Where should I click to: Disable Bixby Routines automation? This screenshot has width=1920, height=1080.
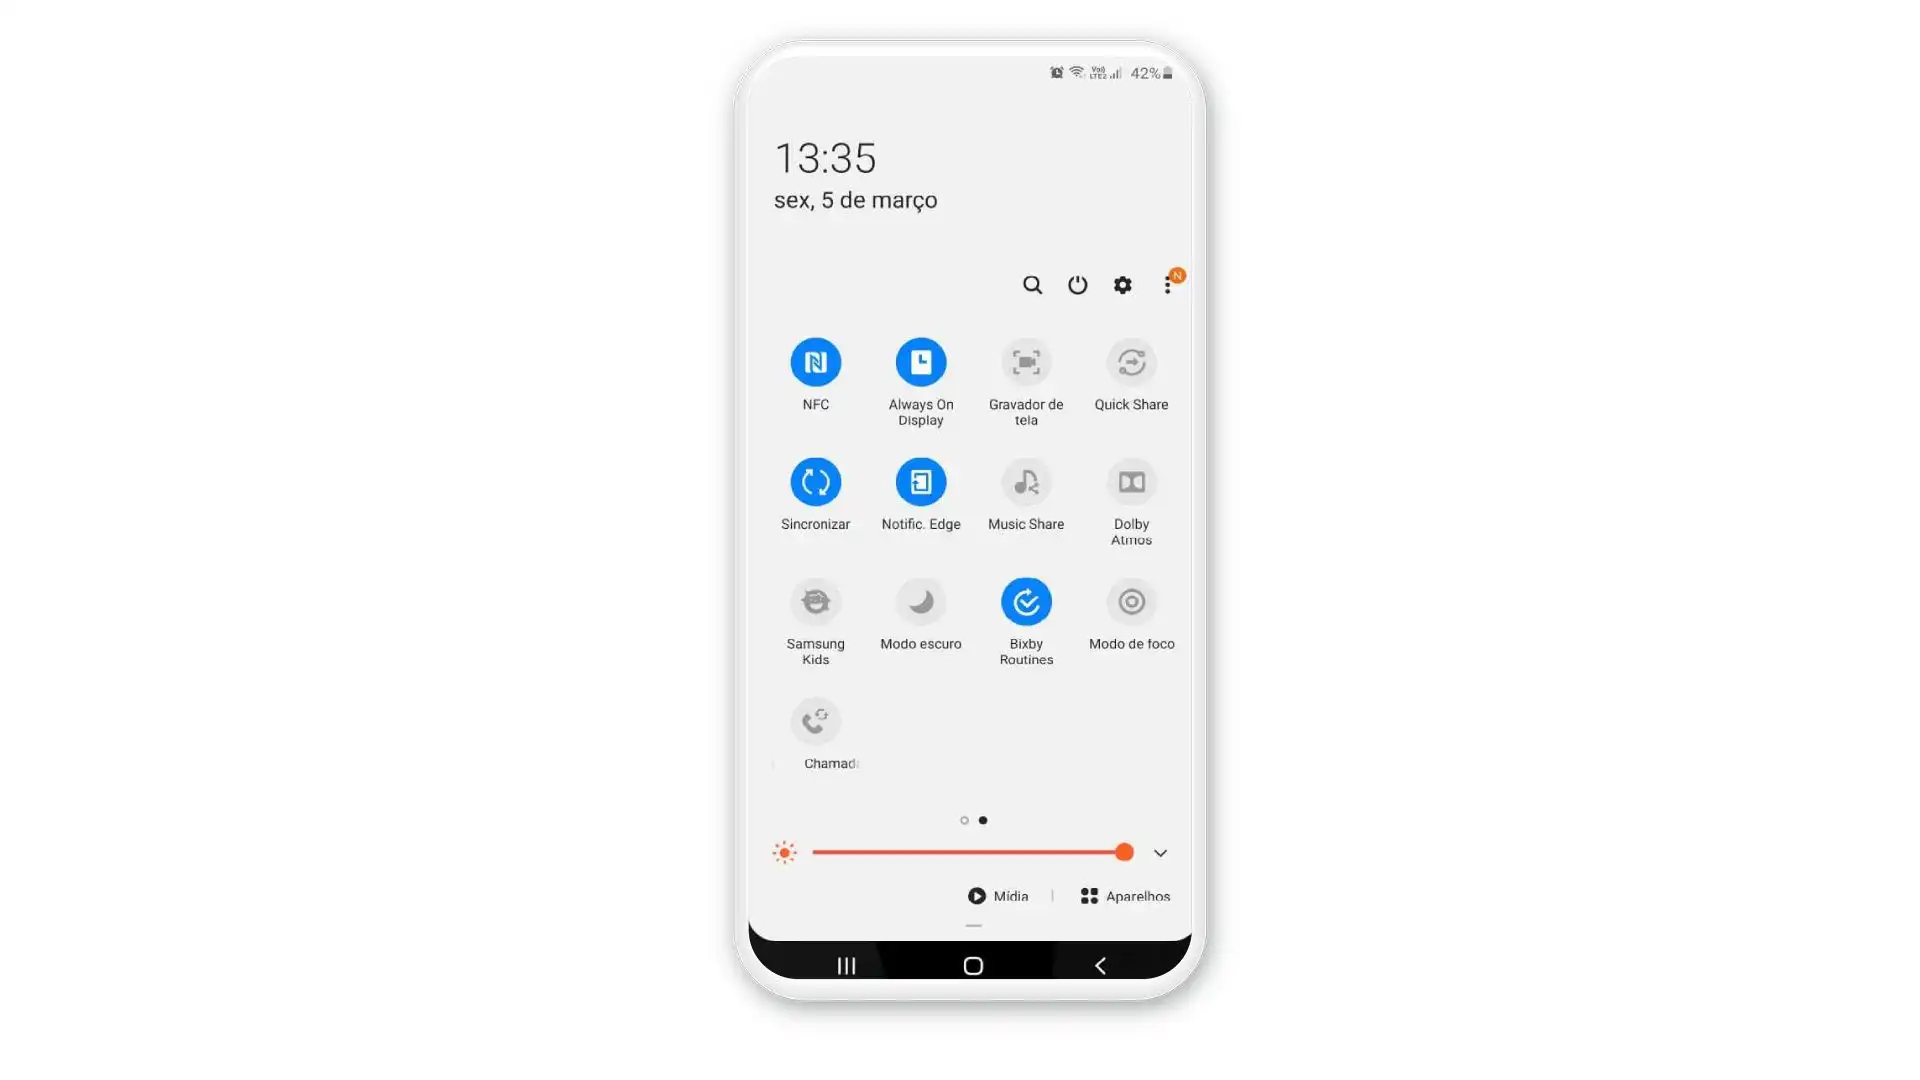click(1026, 601)
